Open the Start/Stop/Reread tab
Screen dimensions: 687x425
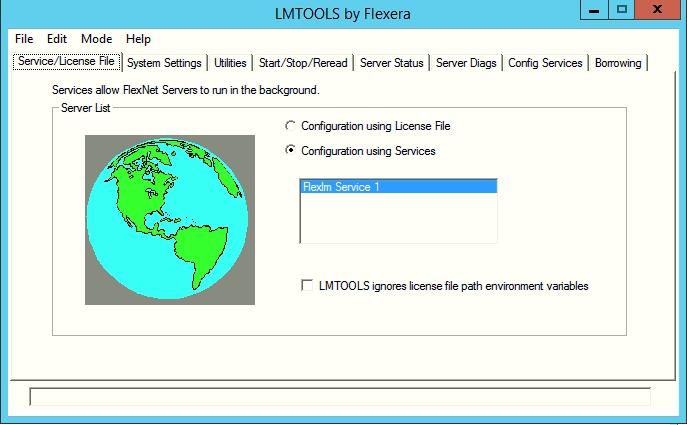point(303,63)
